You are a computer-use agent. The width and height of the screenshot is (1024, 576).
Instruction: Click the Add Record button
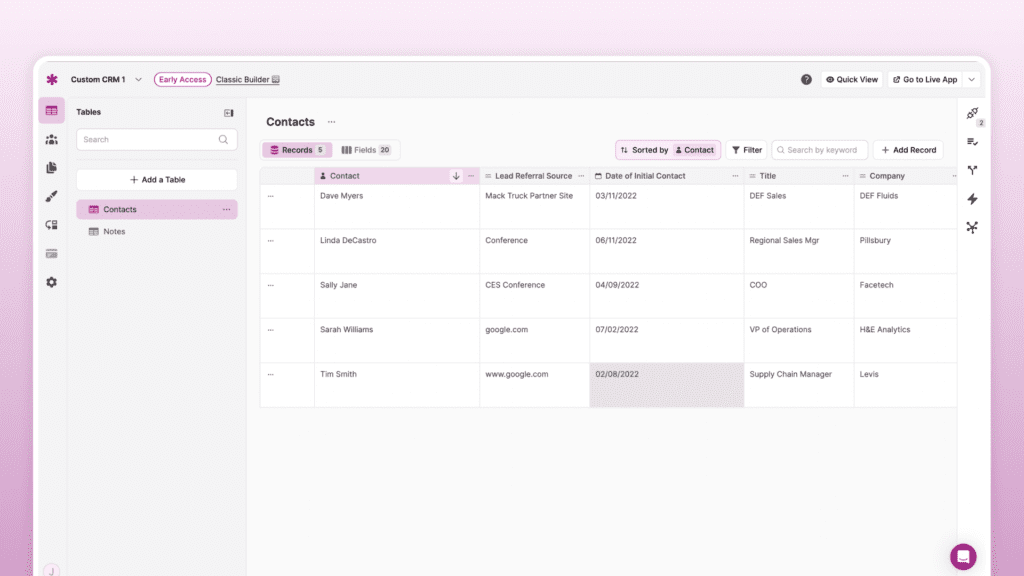pos(908,149)
